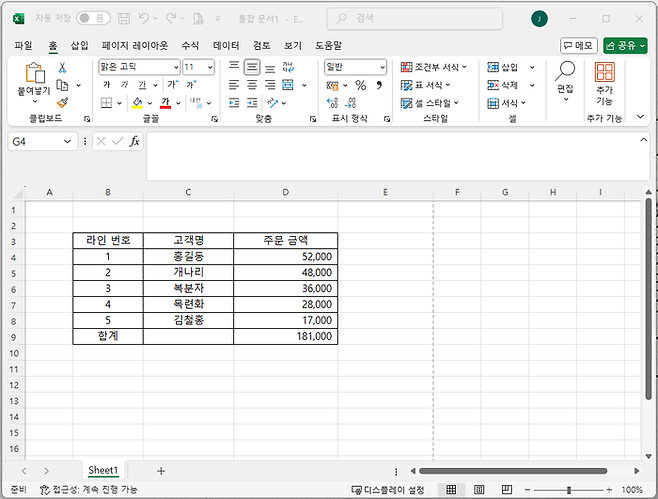Image resolution: width=658 pixels, height=499 pixels.
Task: Switch to Page Layout view in status bar
Action: tap(477, 490)
